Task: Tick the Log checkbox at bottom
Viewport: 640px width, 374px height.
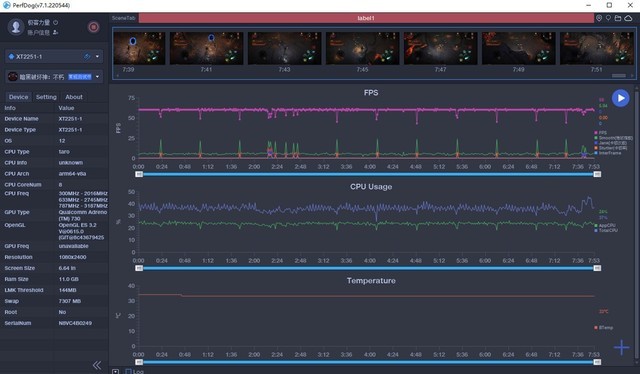Action: point(128,371)
